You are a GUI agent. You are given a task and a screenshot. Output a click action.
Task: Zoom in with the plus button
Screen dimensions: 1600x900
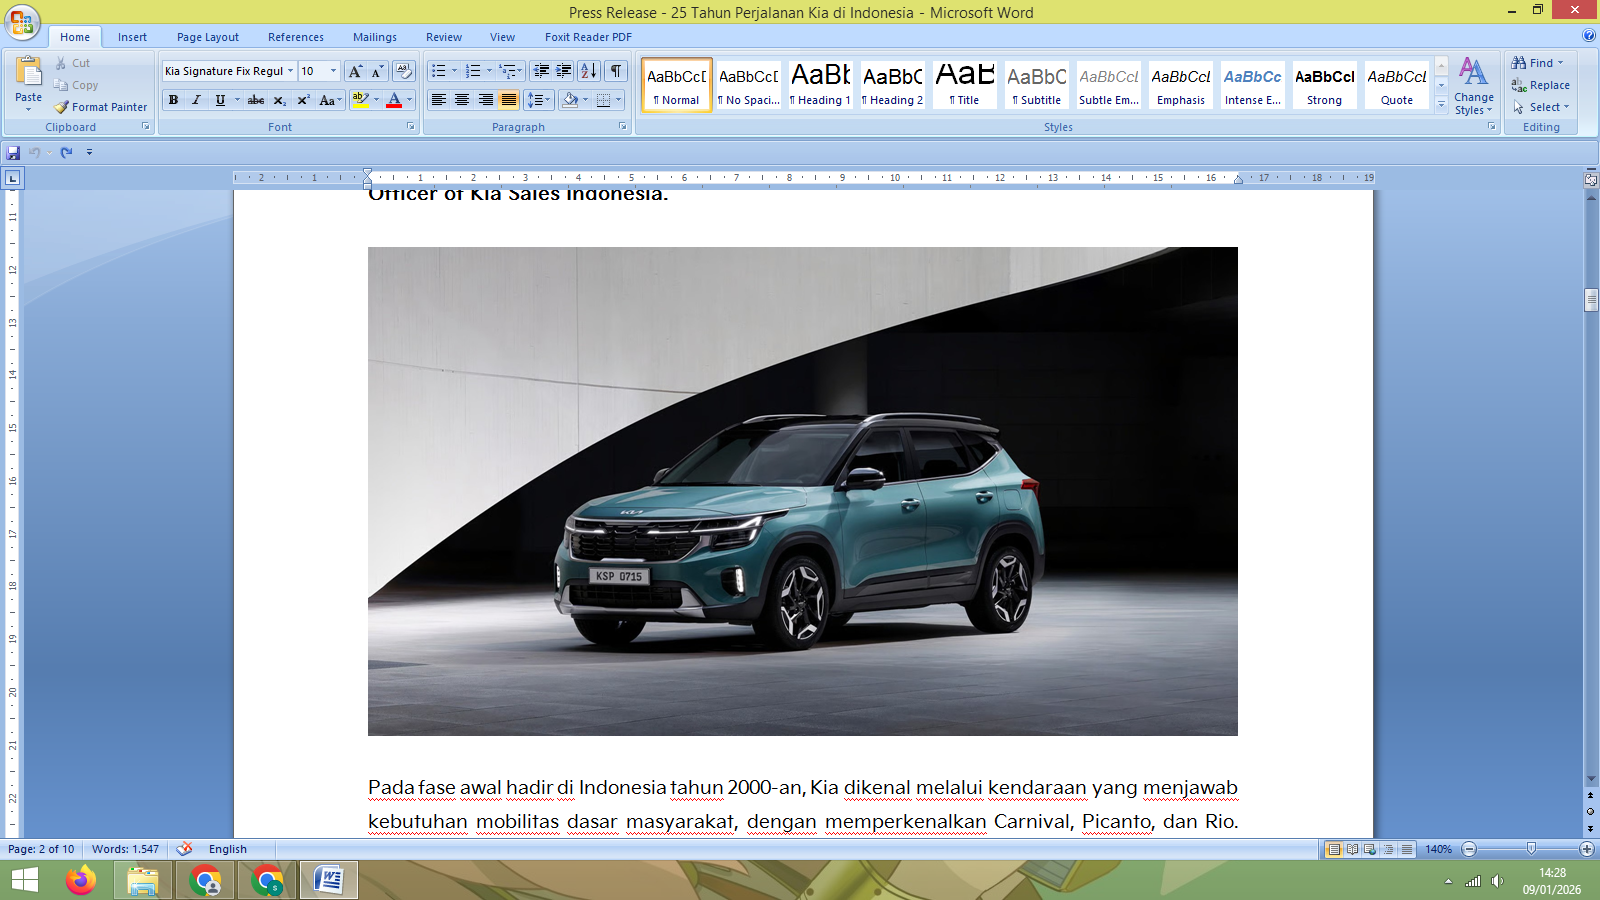[x=1586, y=849]
